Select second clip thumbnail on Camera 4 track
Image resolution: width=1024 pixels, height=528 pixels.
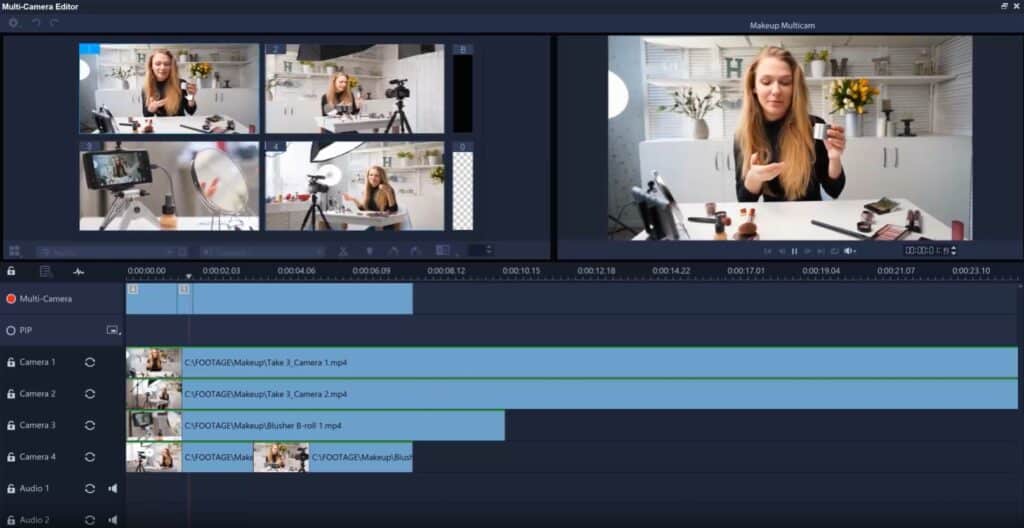281,457
